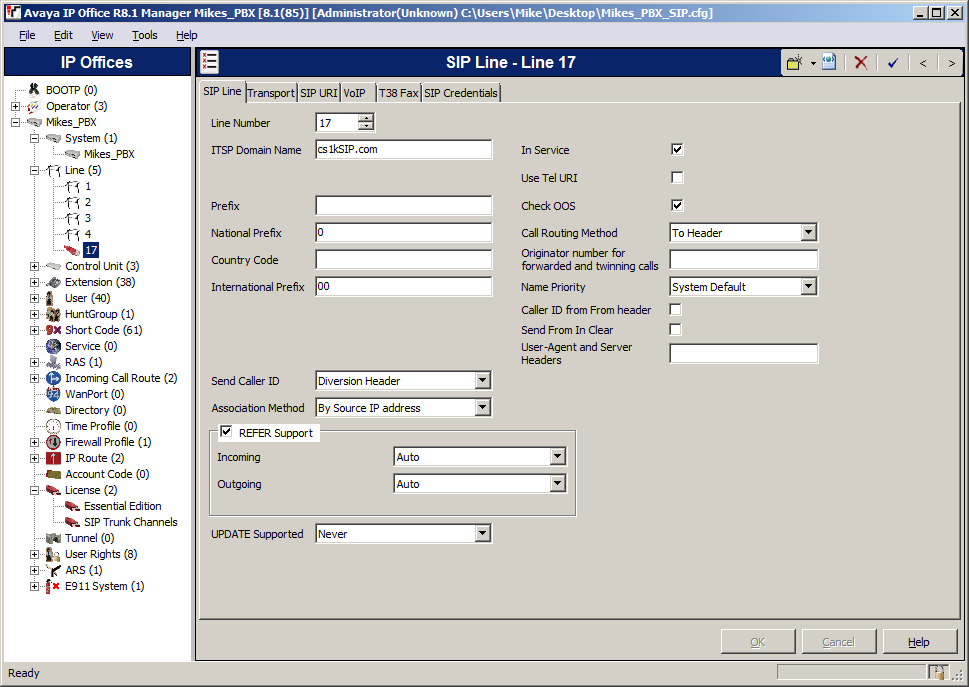The image size is (969, 687).
Task: Click the Operator tree icon
Action: tap(33, 106)
